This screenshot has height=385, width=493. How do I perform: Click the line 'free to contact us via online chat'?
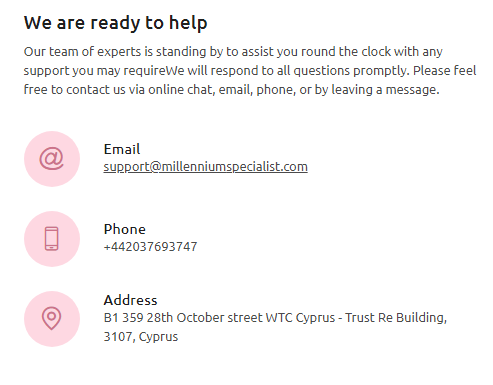231,90
